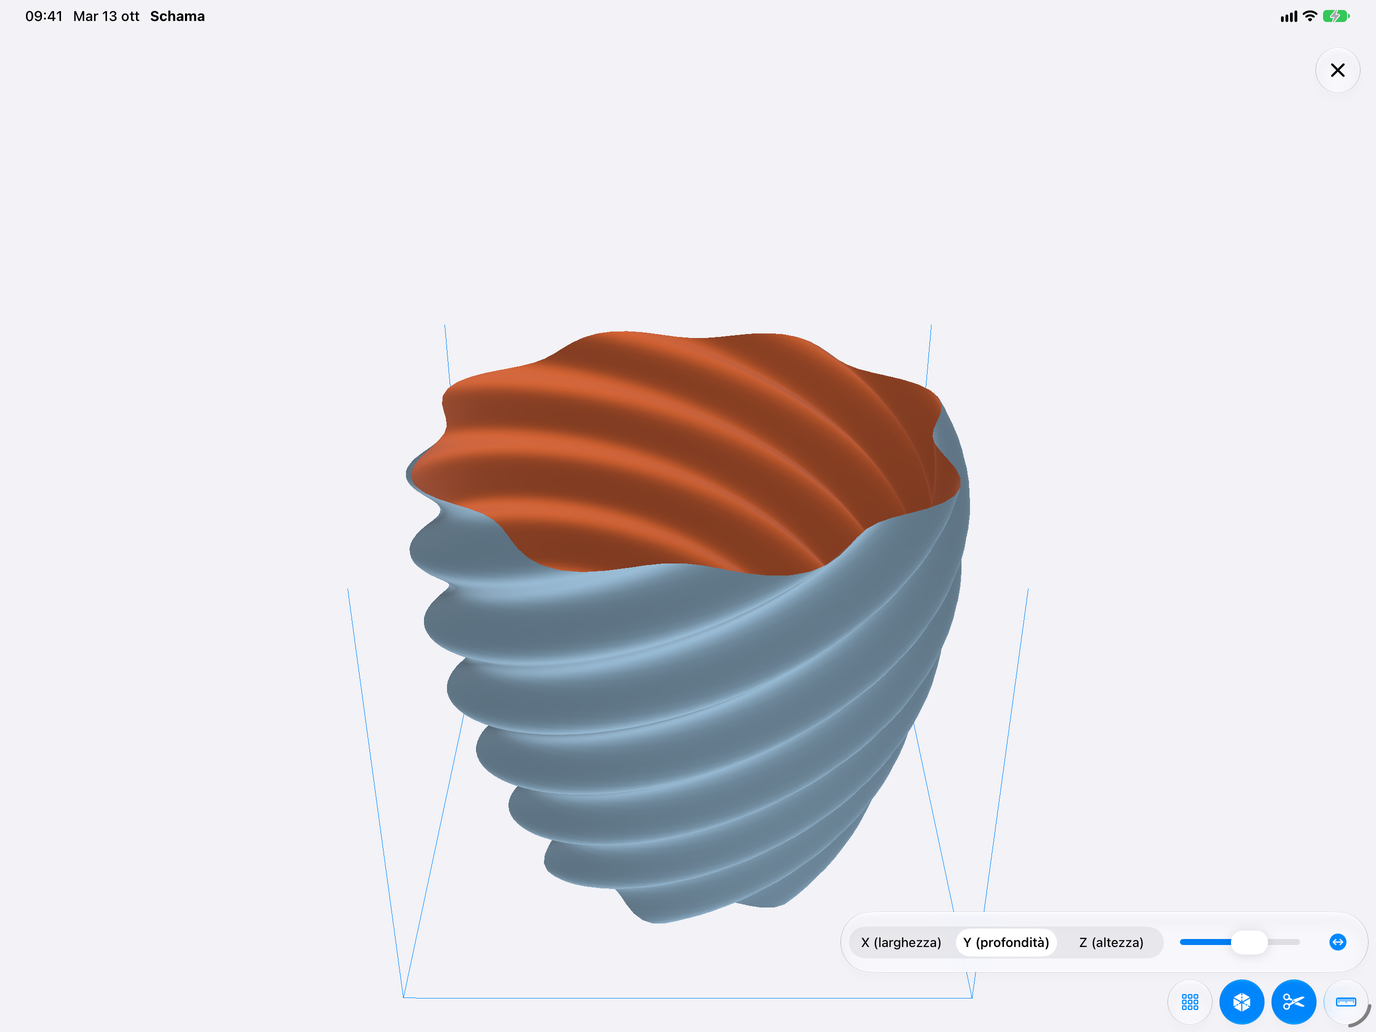
Task: Tap the battery charging indicator
Action: [1336, 16]
